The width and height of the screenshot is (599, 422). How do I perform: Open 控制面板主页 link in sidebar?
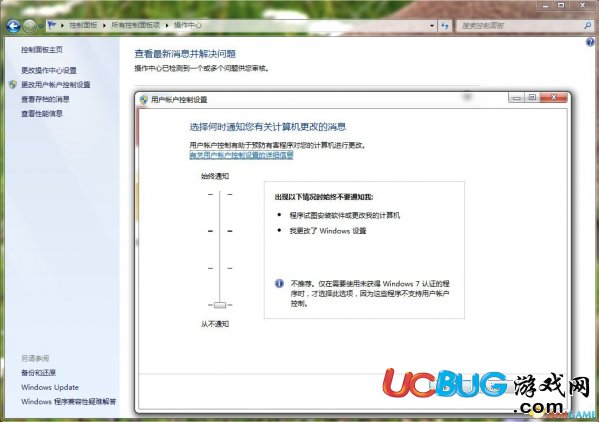[42, 50]
